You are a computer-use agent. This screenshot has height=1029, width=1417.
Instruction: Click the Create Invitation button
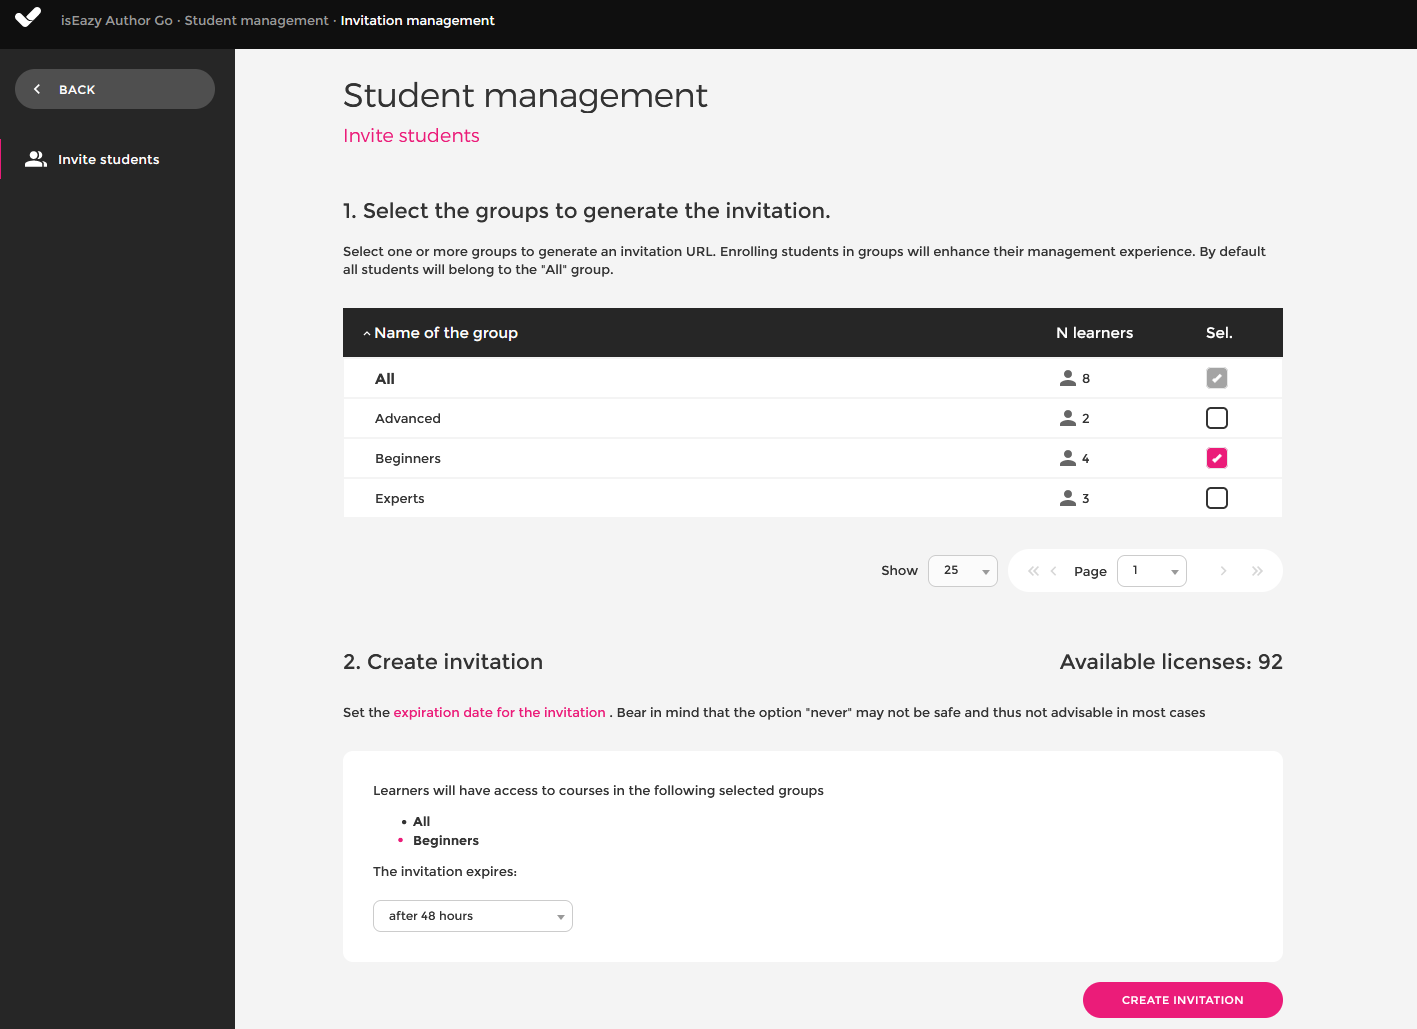coord(1182,1000)
